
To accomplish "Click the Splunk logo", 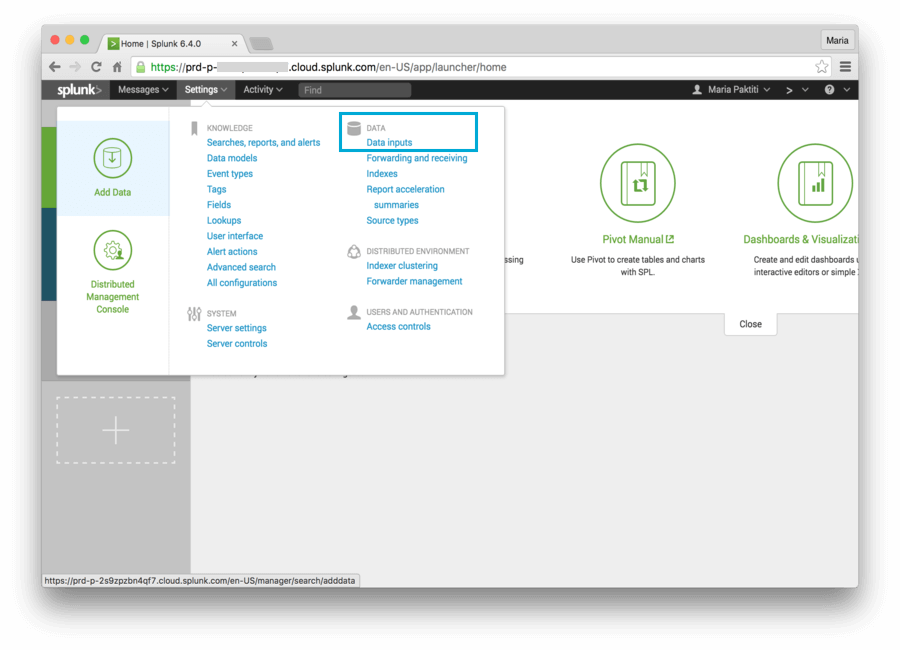I will click(79, 90).
